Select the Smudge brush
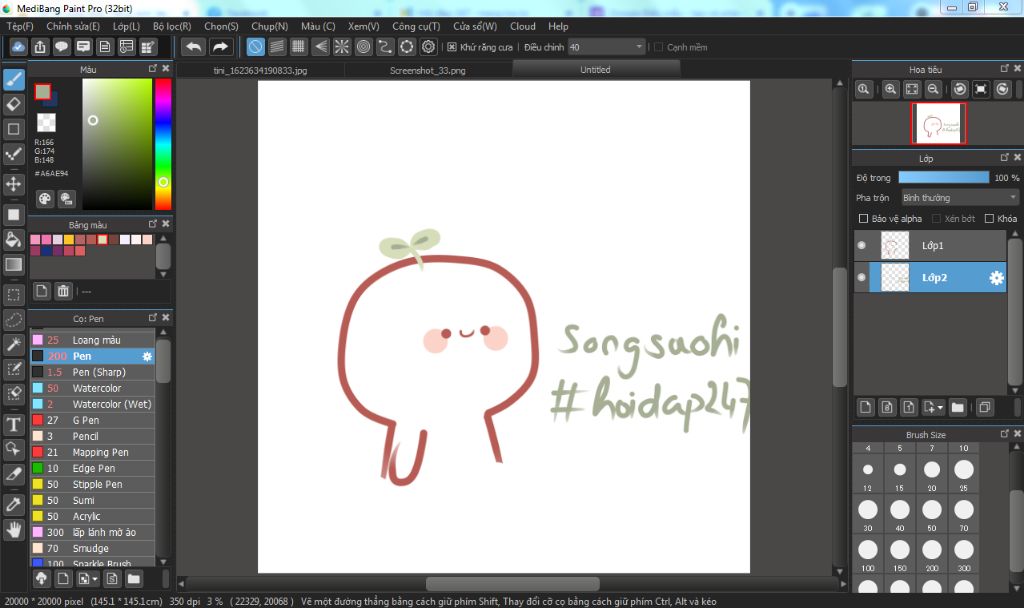 (x=93, y=549)
